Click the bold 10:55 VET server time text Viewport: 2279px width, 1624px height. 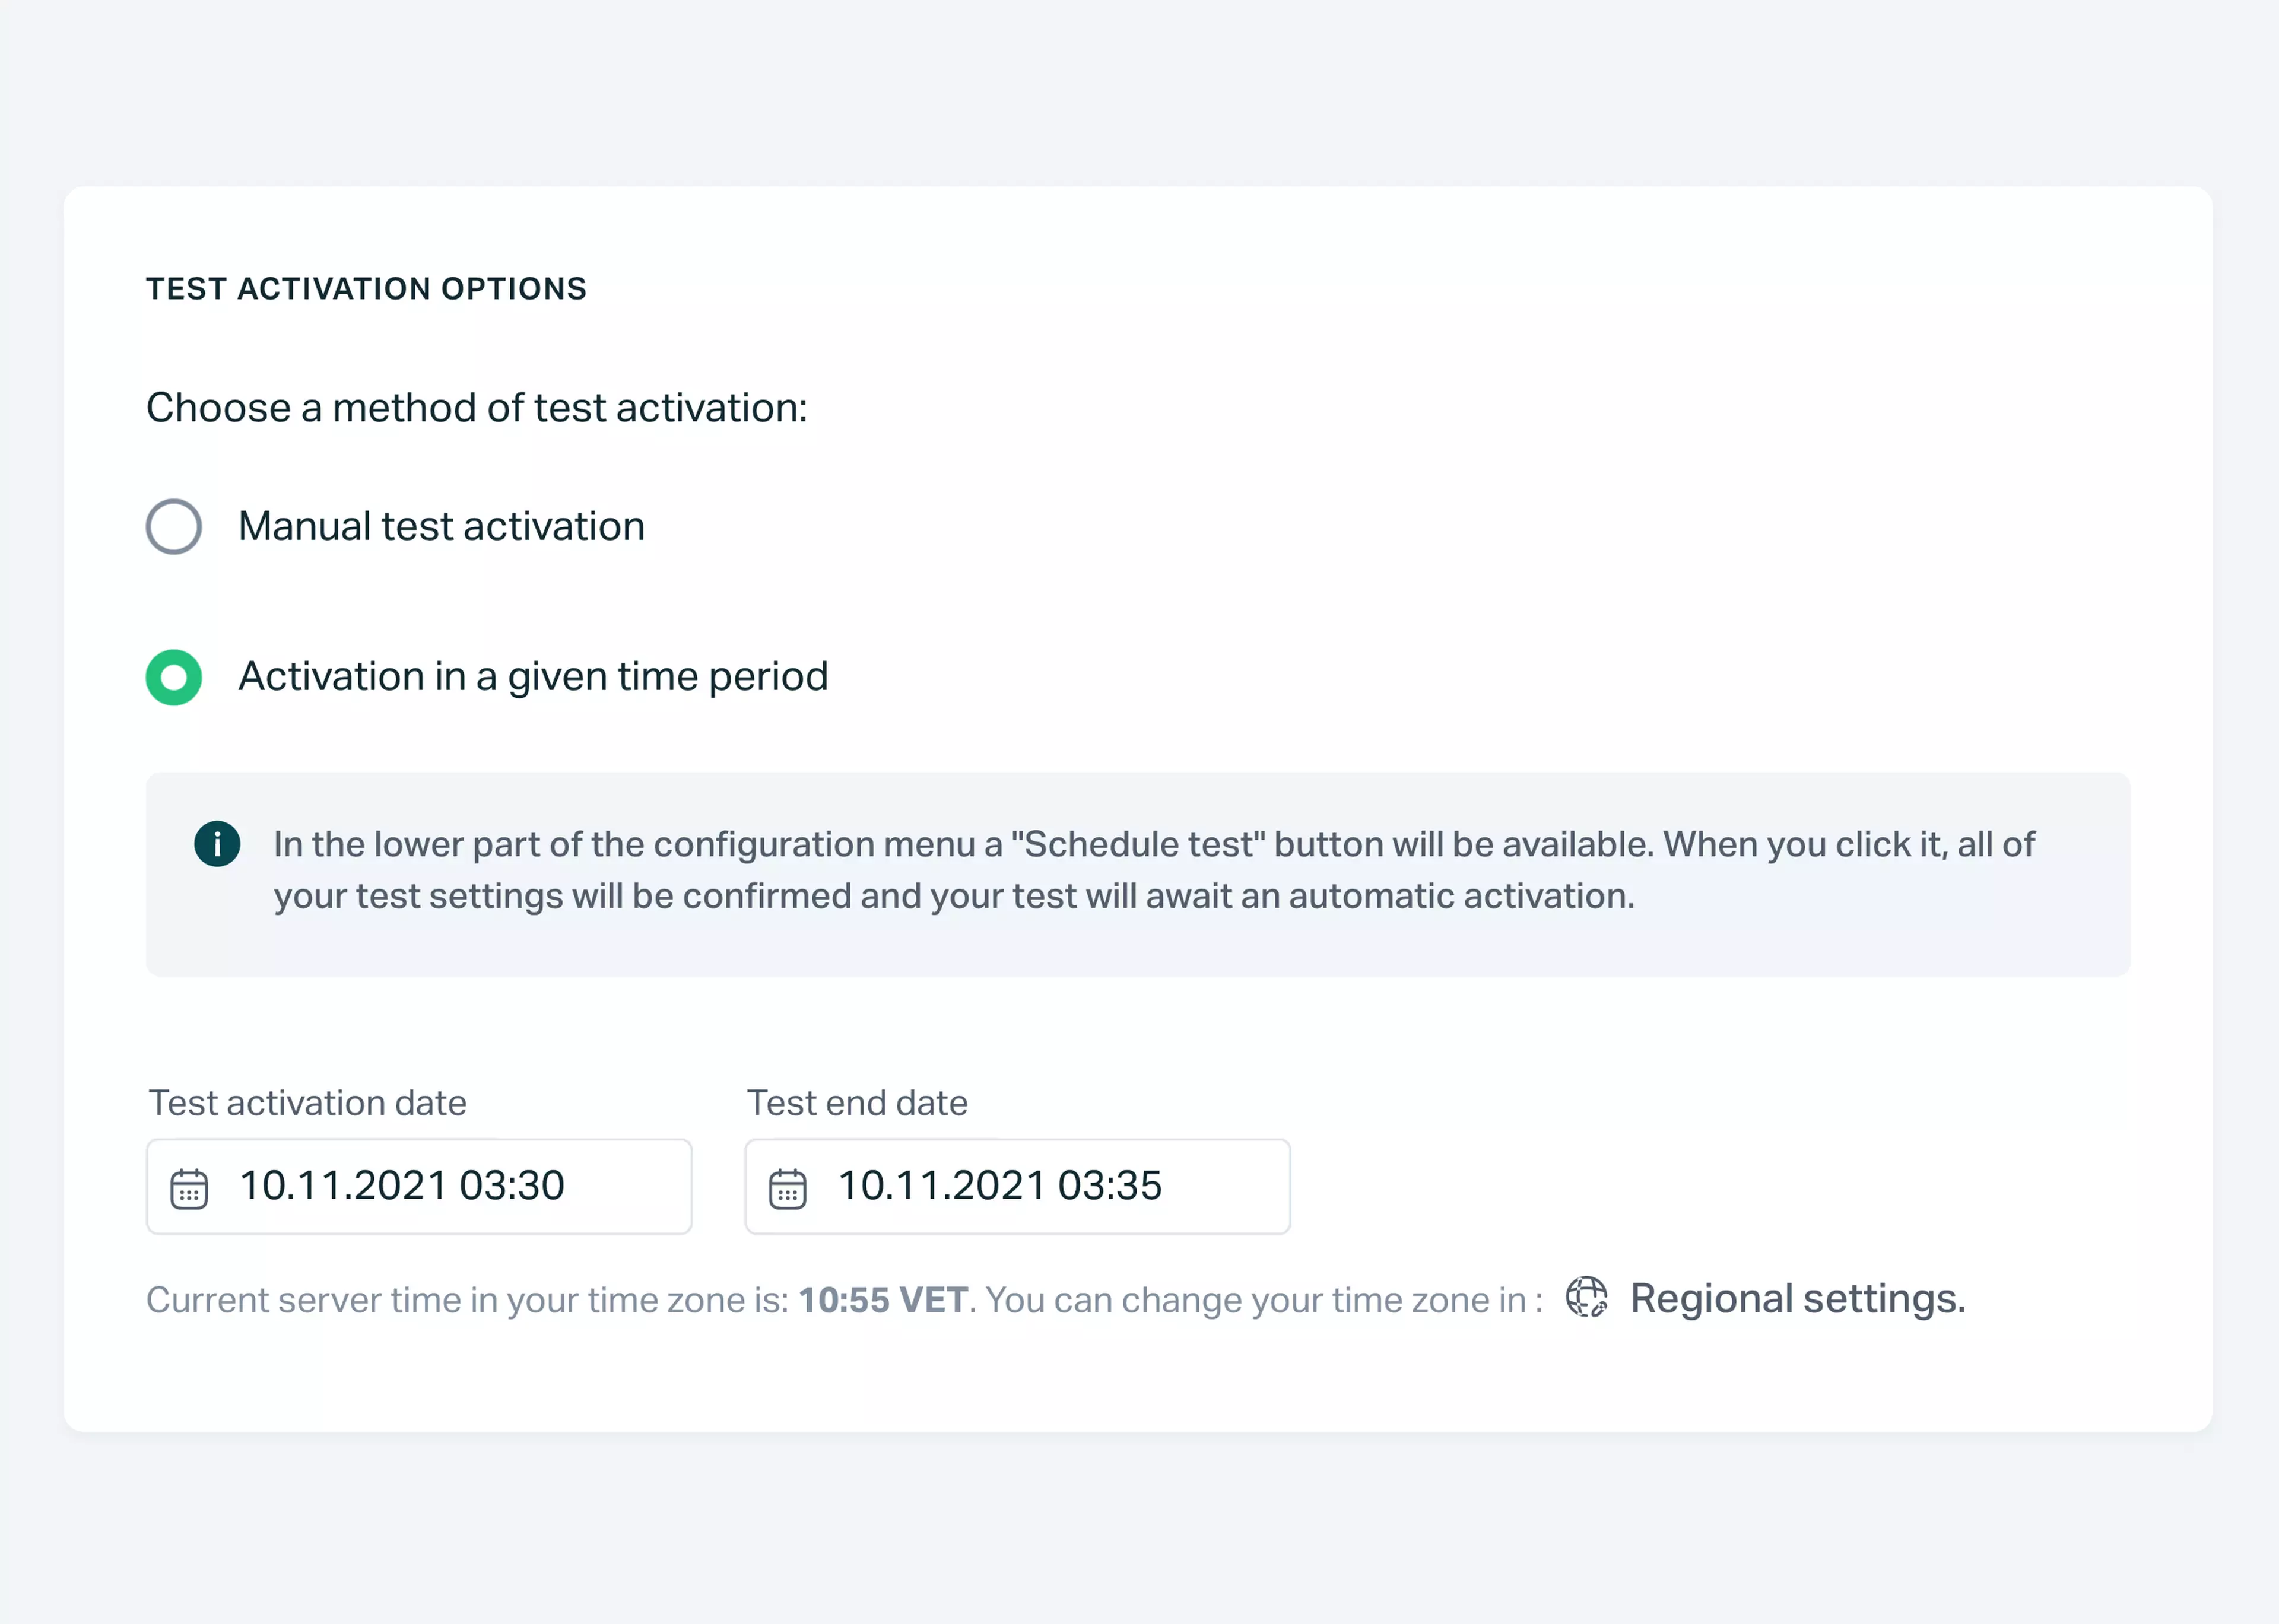point(882,1298)
